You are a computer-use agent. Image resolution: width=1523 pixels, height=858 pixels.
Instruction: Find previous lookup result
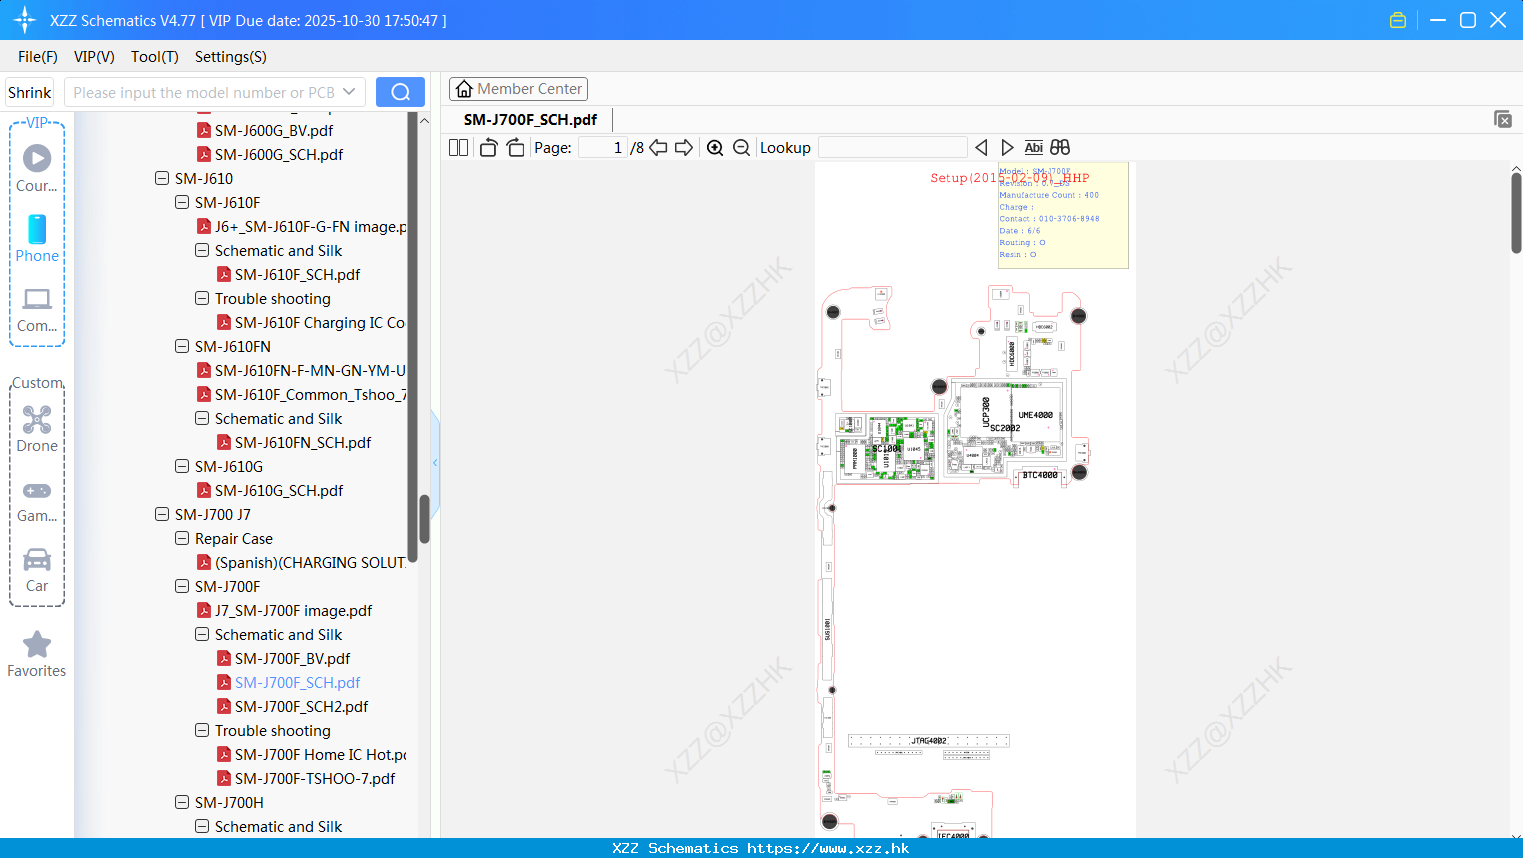(x=981, y=148)
